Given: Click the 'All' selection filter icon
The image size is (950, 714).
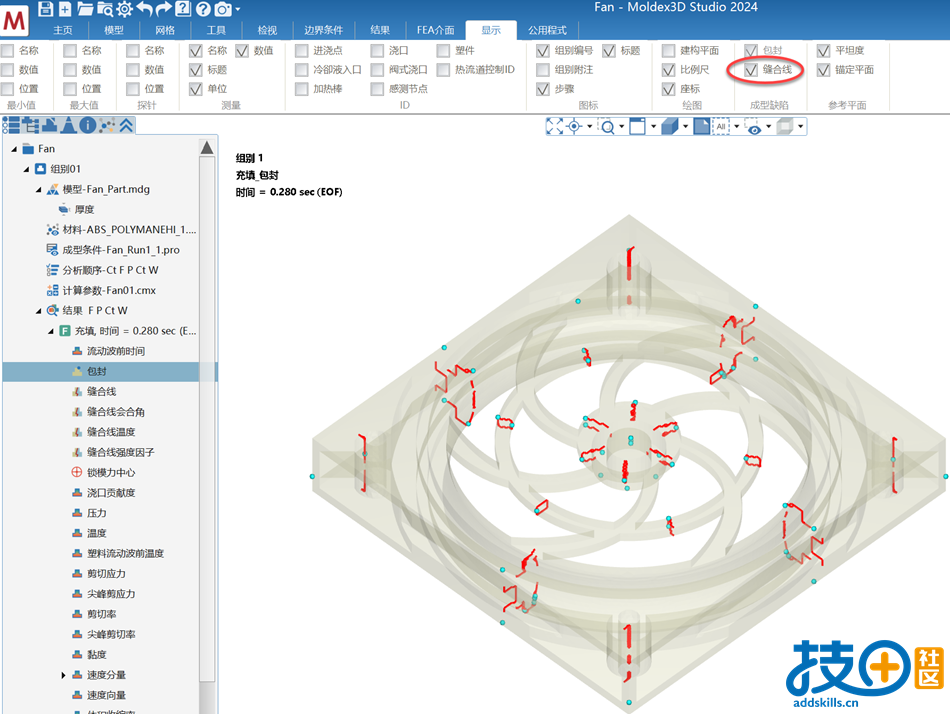Looking at the screenshot, I should click(x=721, y=127).
